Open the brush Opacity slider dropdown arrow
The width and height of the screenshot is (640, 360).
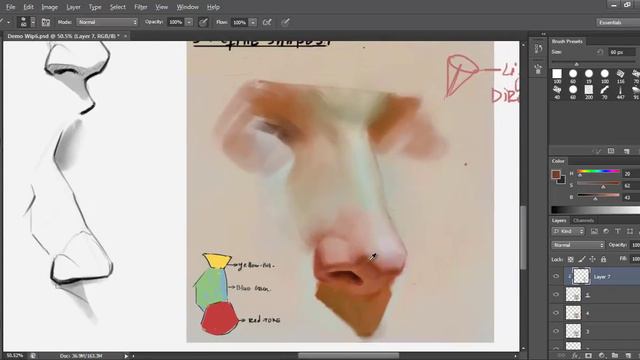coord(189,22)
